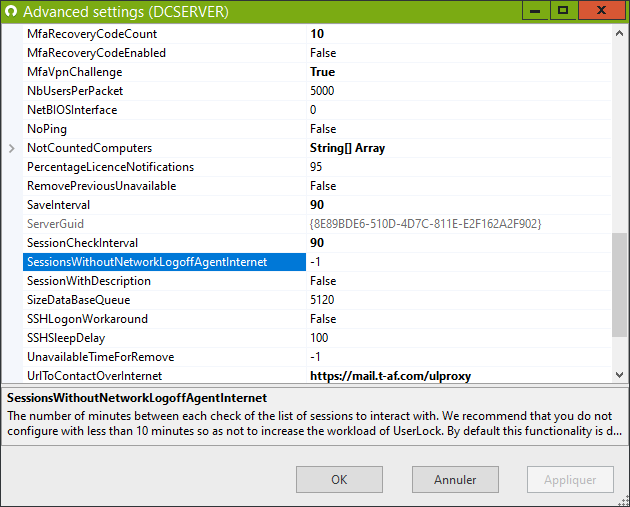Click the scrollbar down arrow
Viewport: 630px width, 507px height.
tap(620, 375)
